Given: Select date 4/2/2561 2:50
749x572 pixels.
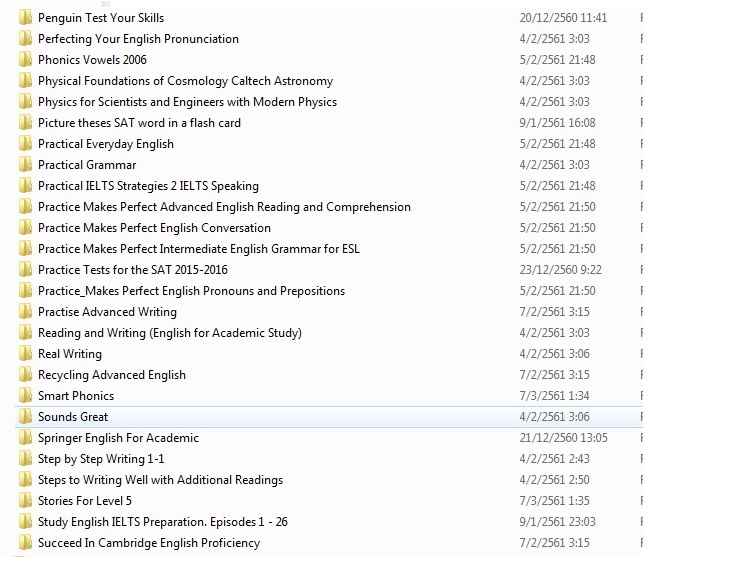Looking at the screenshot, I should pyautogui.click(x=554, y=481).
